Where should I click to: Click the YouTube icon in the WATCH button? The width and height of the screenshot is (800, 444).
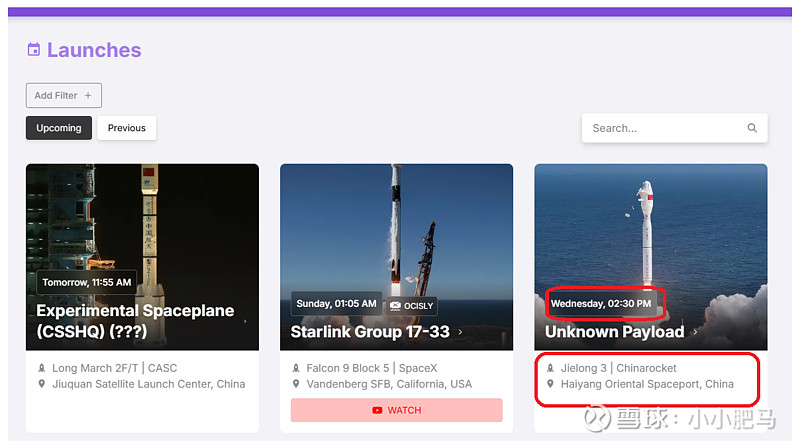tap(377, 410)
